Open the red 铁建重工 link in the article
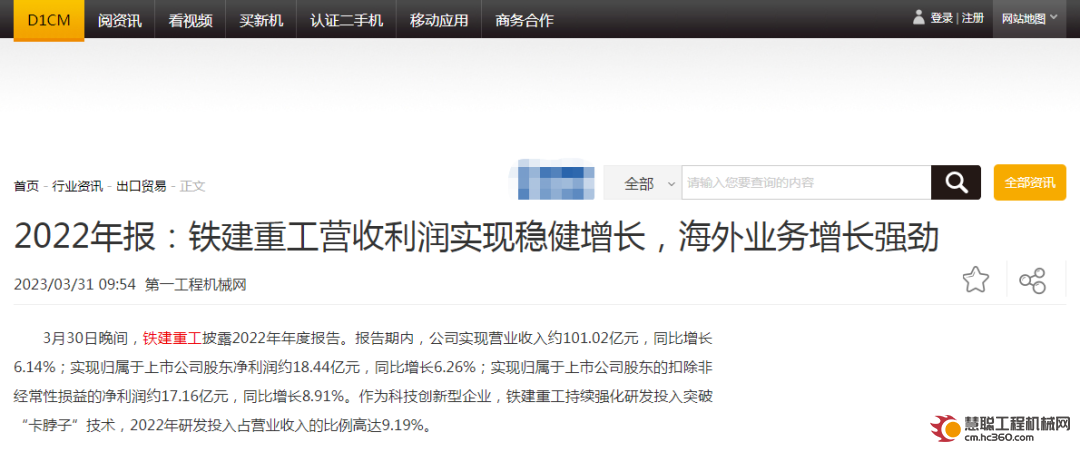Screen dimensions: 1080x452 tap(172, 338)
